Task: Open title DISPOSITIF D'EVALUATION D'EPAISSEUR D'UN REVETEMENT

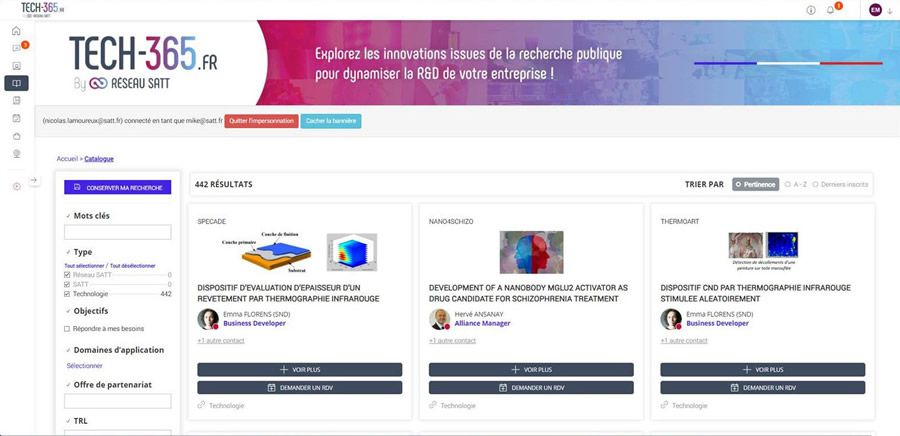Action: [288, 293]
